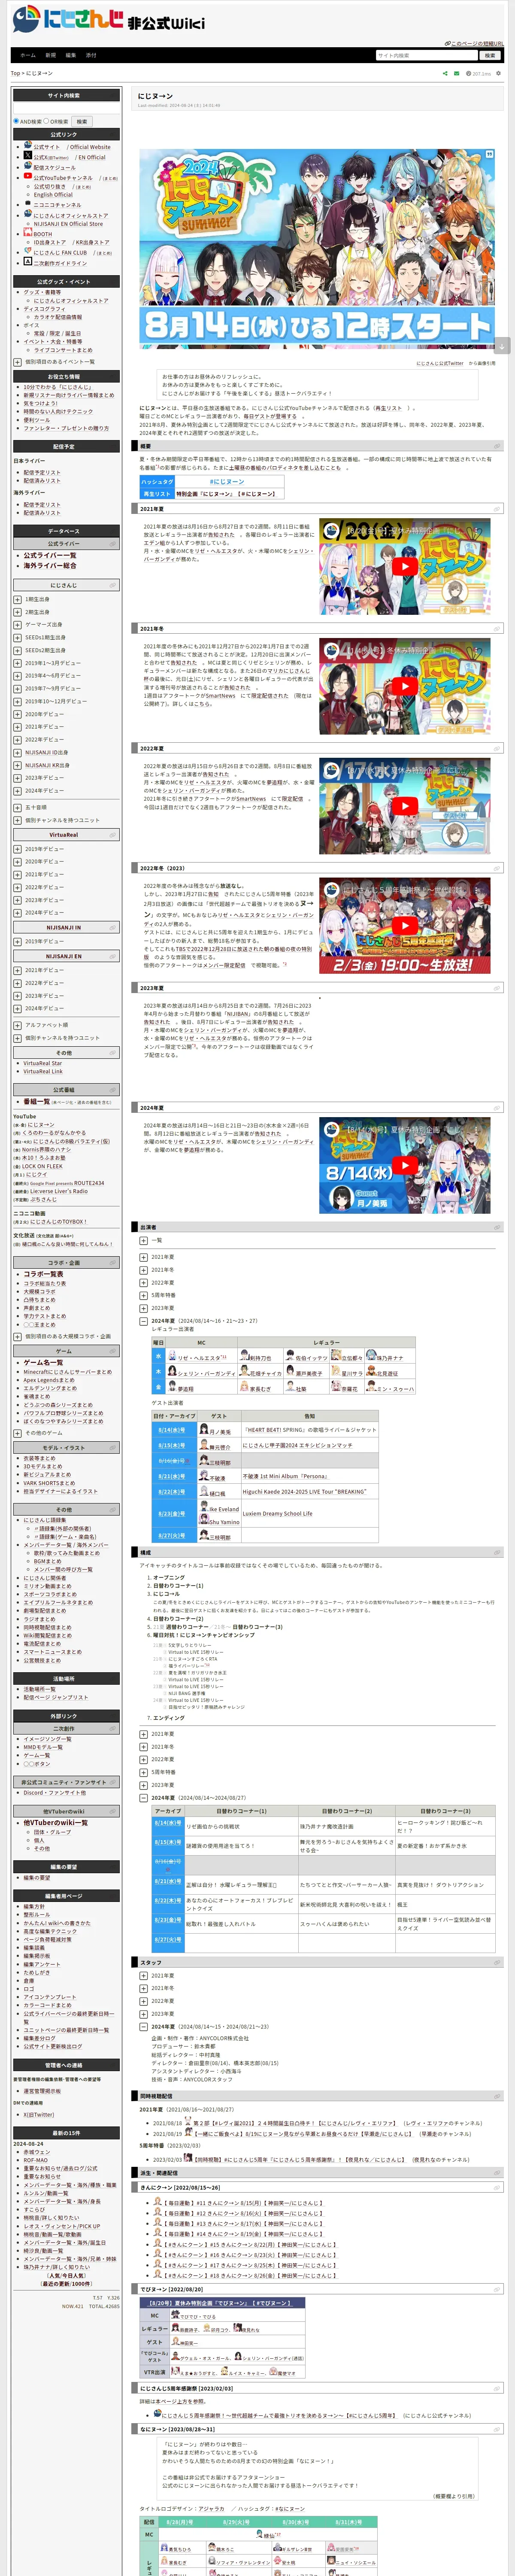Open 公式ライバー一覧 link
This screenshot has width=515, height=2576.
pyautogui.click(x=50, y=555)
